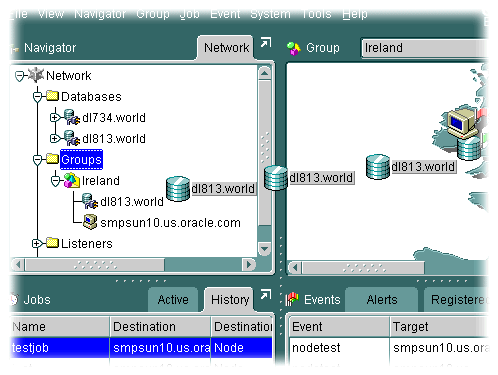Collapse the Databases folder
This screenshot has height=375, width=498.
pyautogui.click(x=37, y=97)
